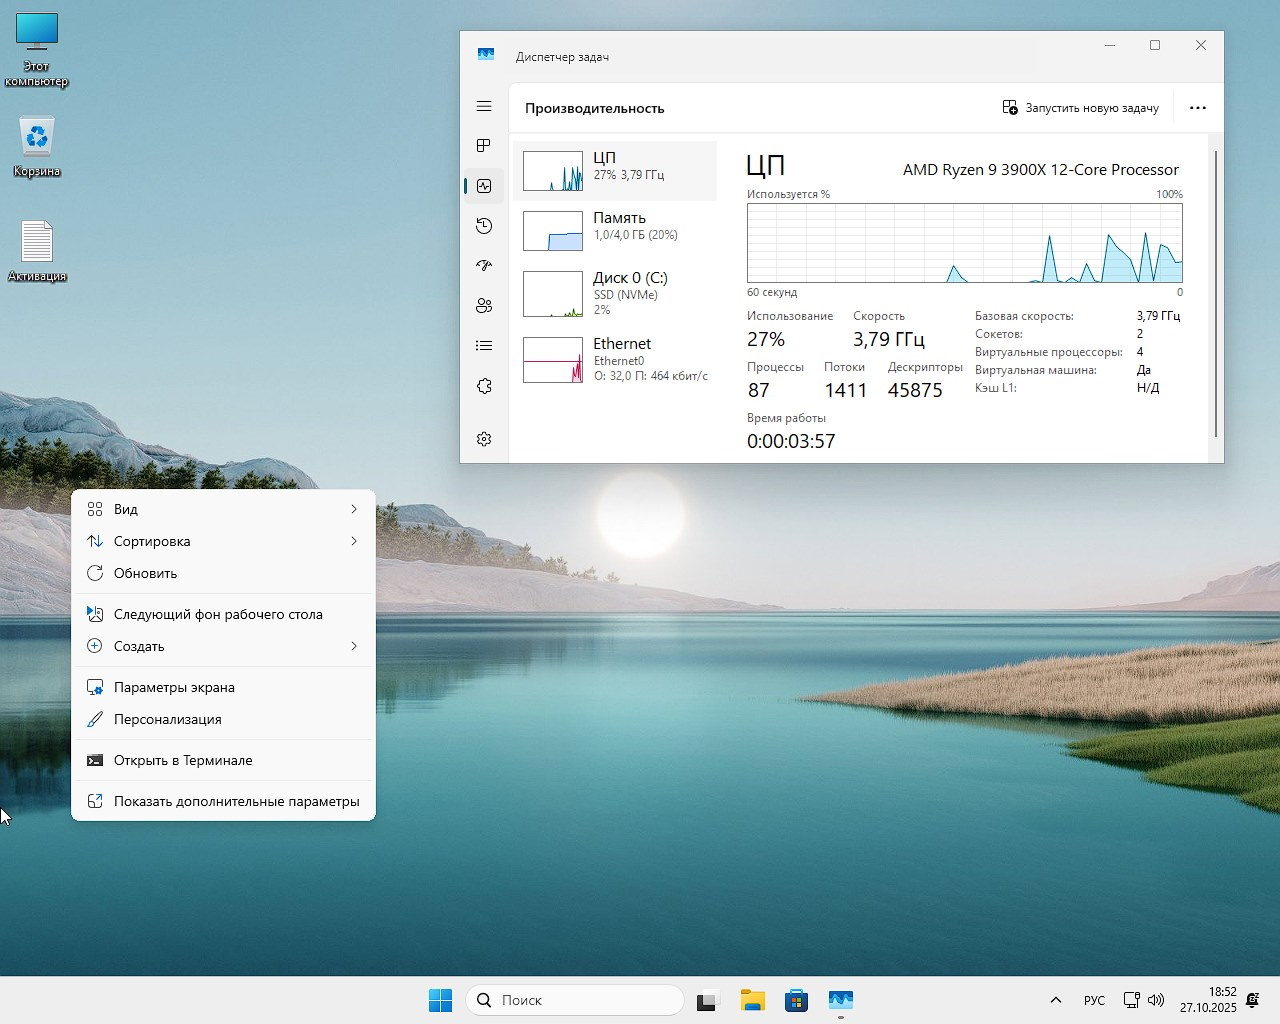The width and height of the screenshot is (1280, 1024).
Task: Toggle the volume icon in system tray
Action: coord(1157,999)
